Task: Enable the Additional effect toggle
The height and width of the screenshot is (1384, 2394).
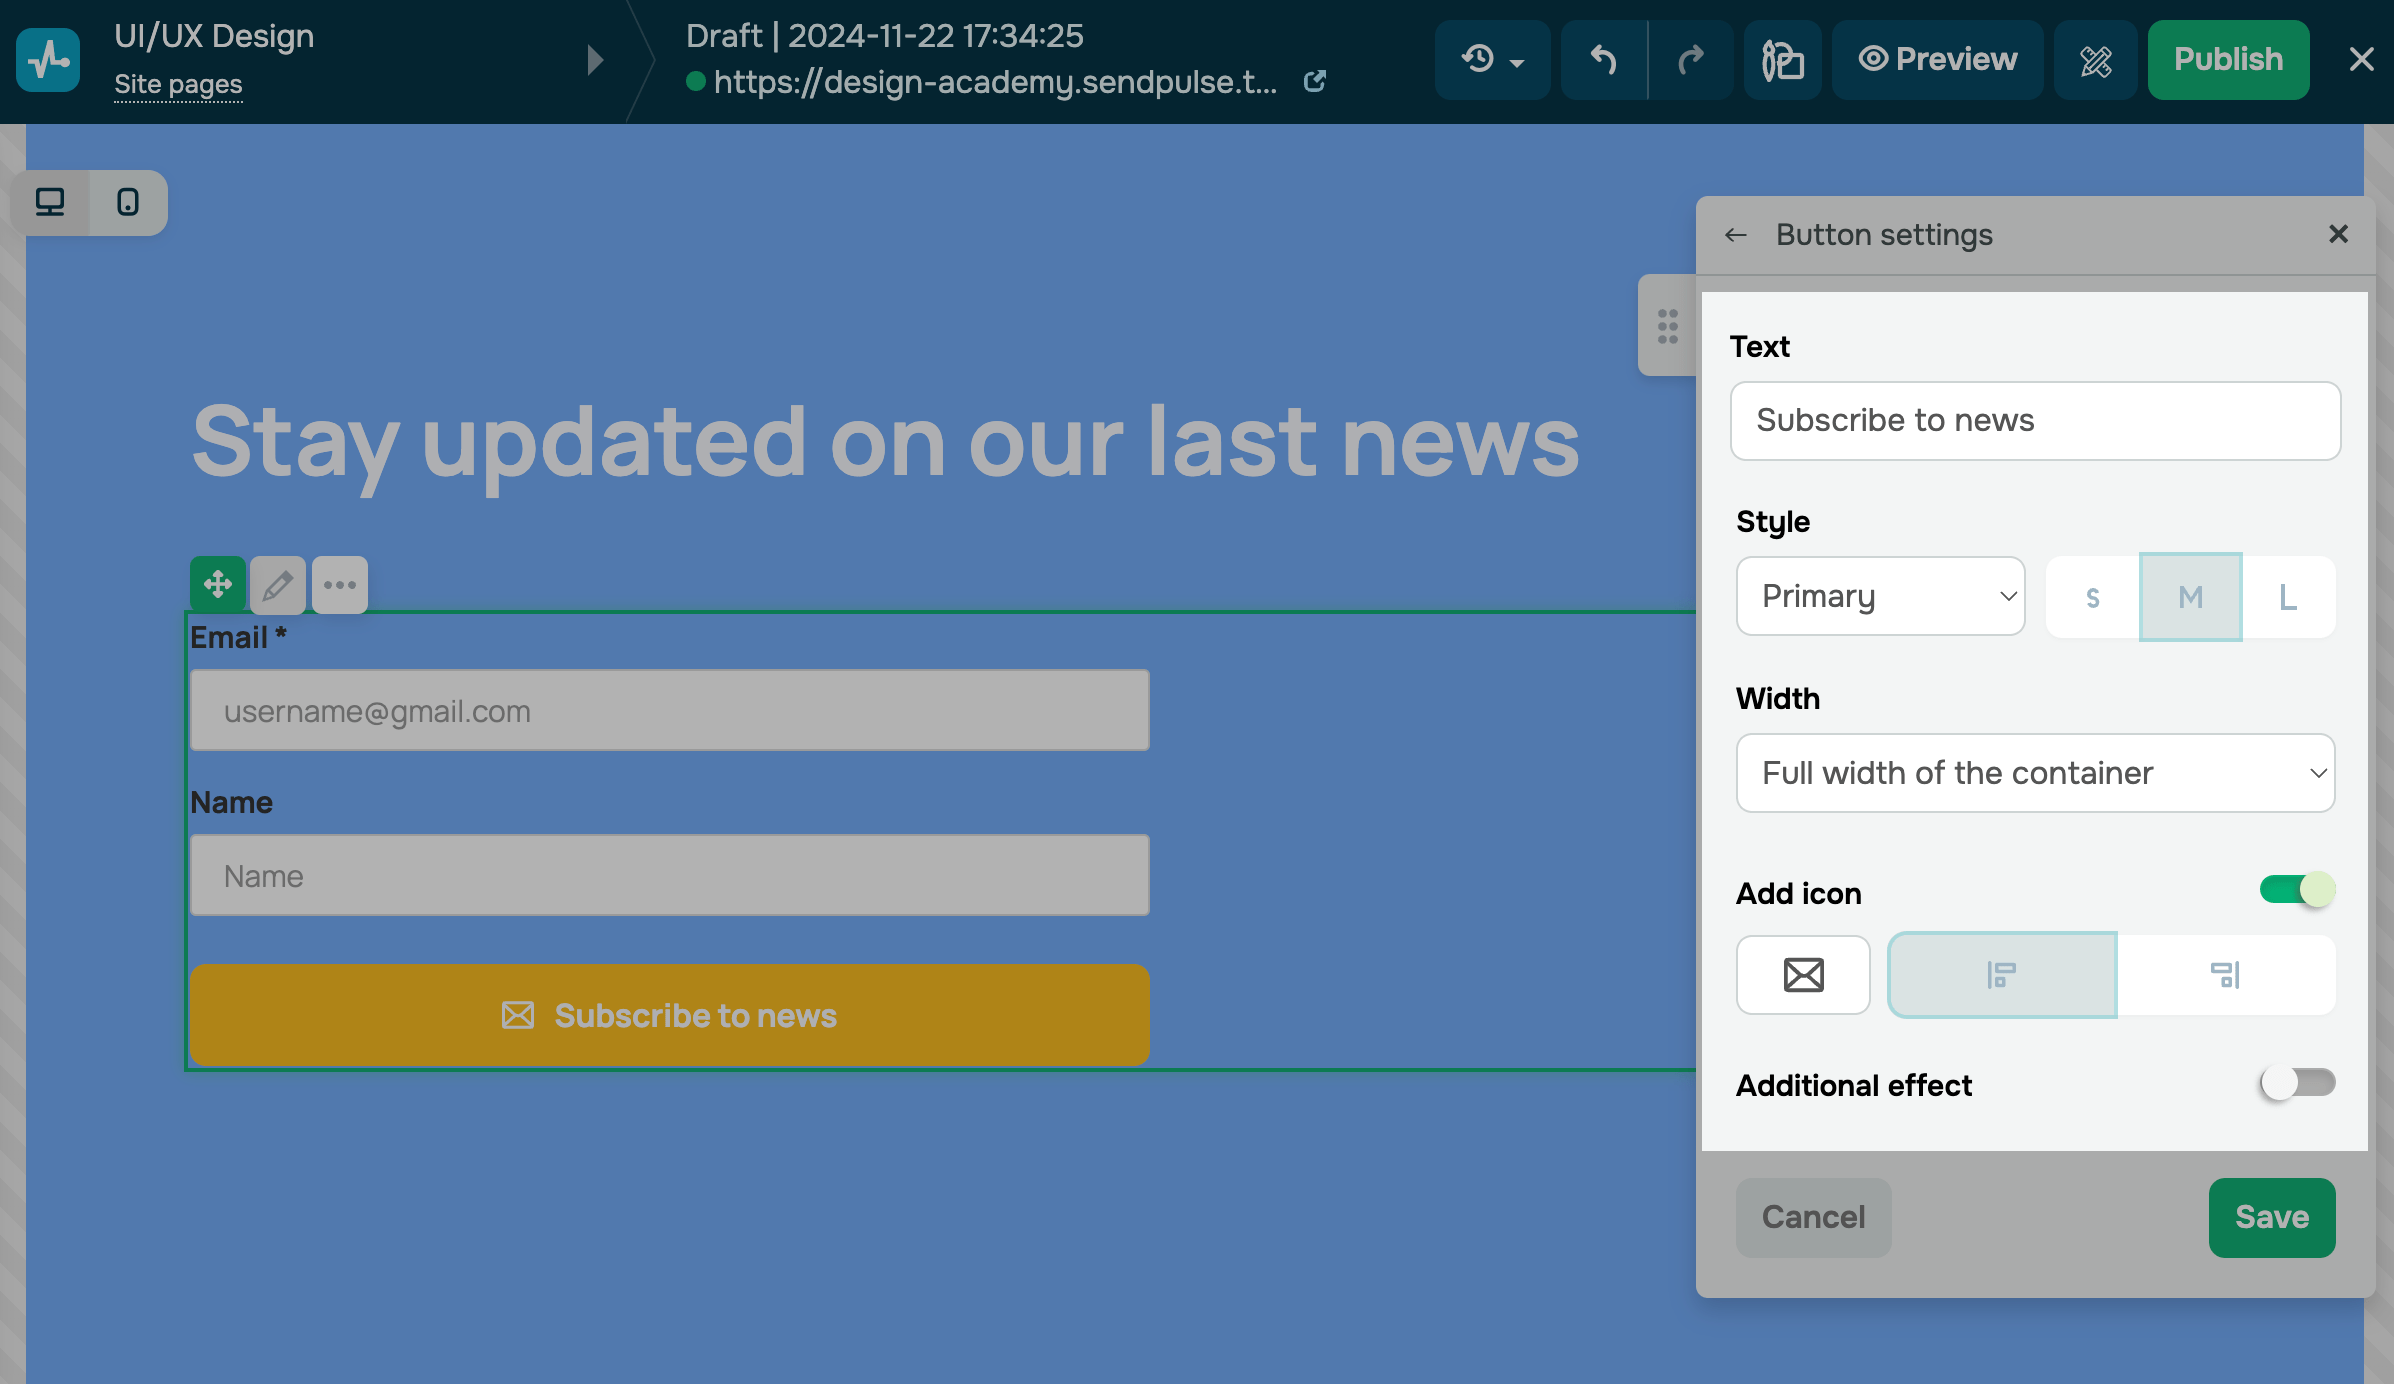Action: (2297, 1082)
